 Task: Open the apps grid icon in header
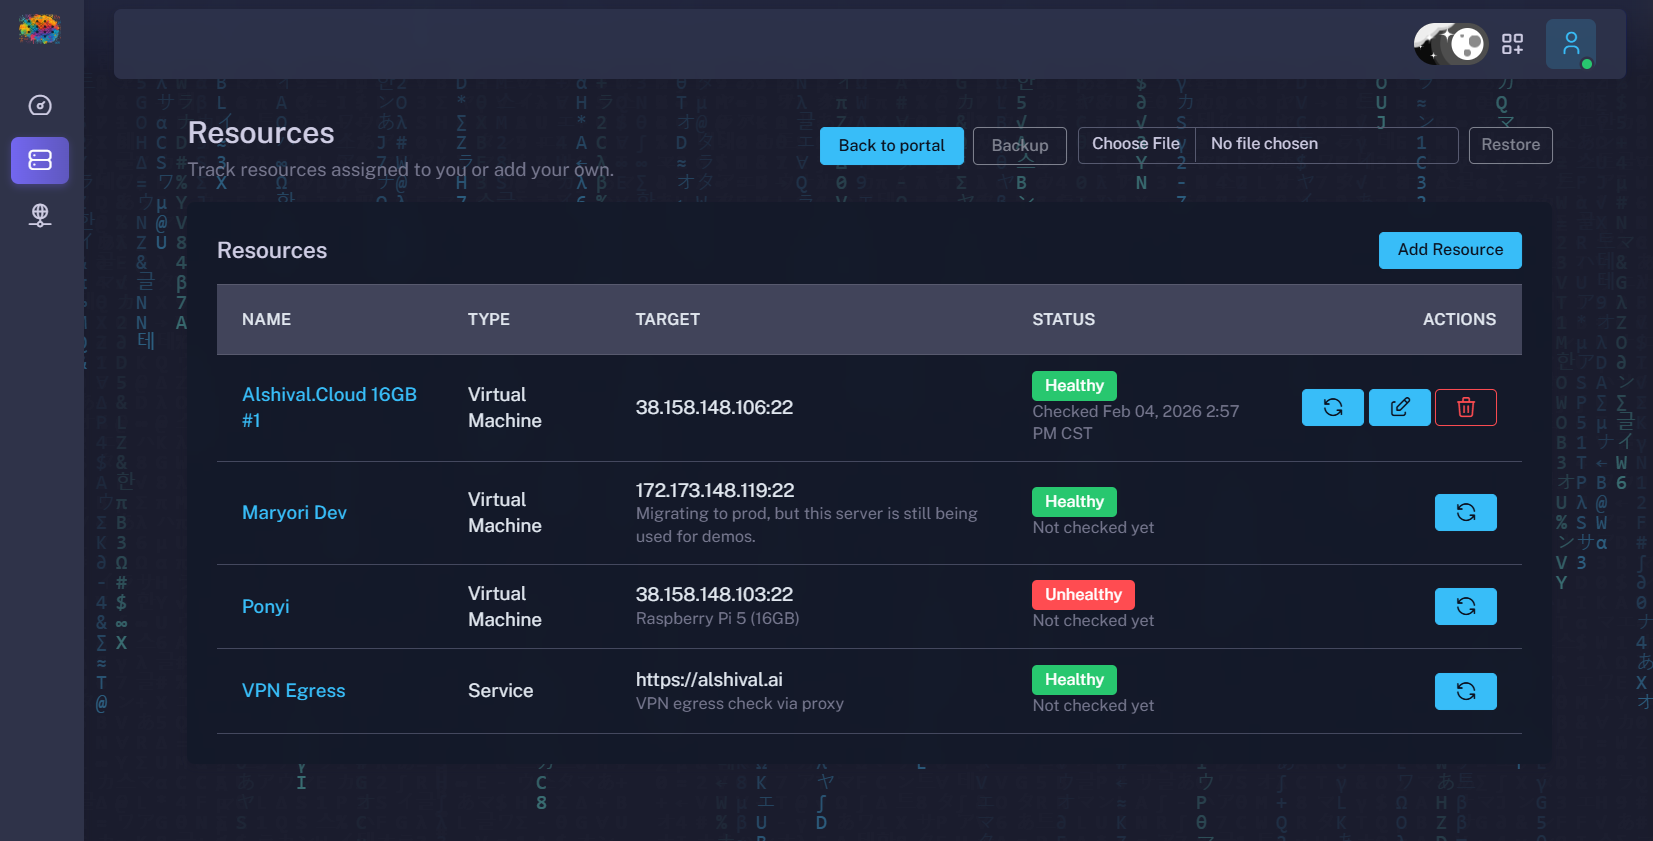(1512, 44)
